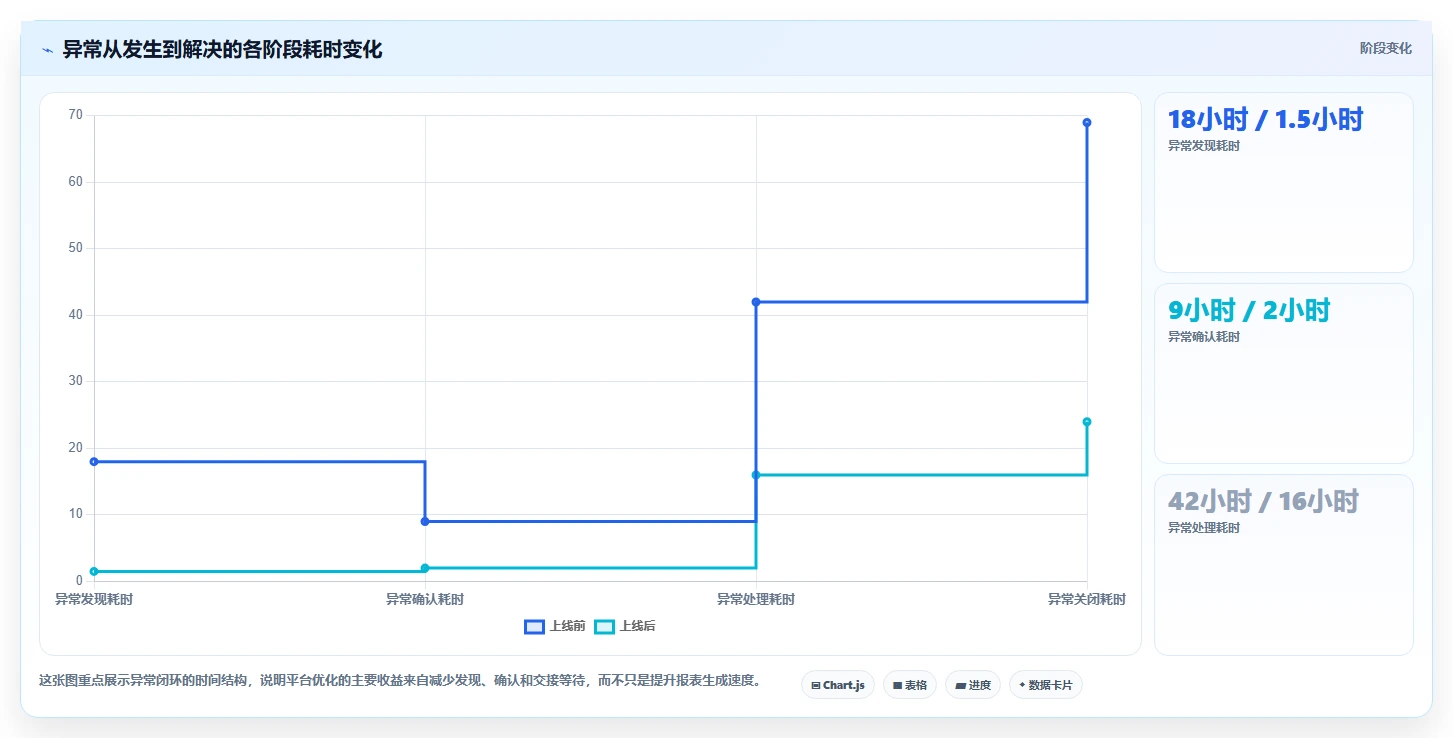
Task: Toggle the 上线前 legend item
Action: 555,627
